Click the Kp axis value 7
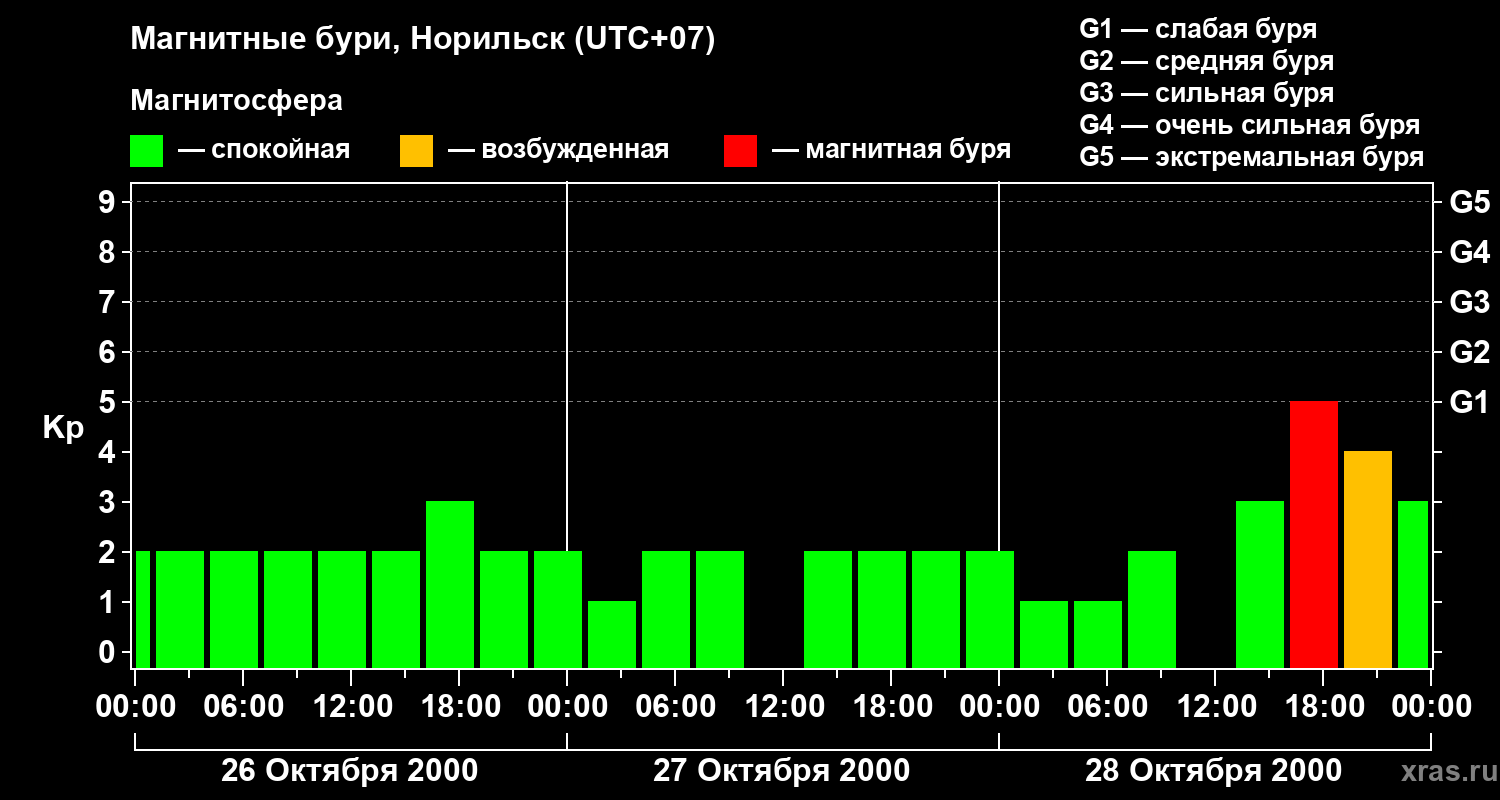 tap(109, 302)
